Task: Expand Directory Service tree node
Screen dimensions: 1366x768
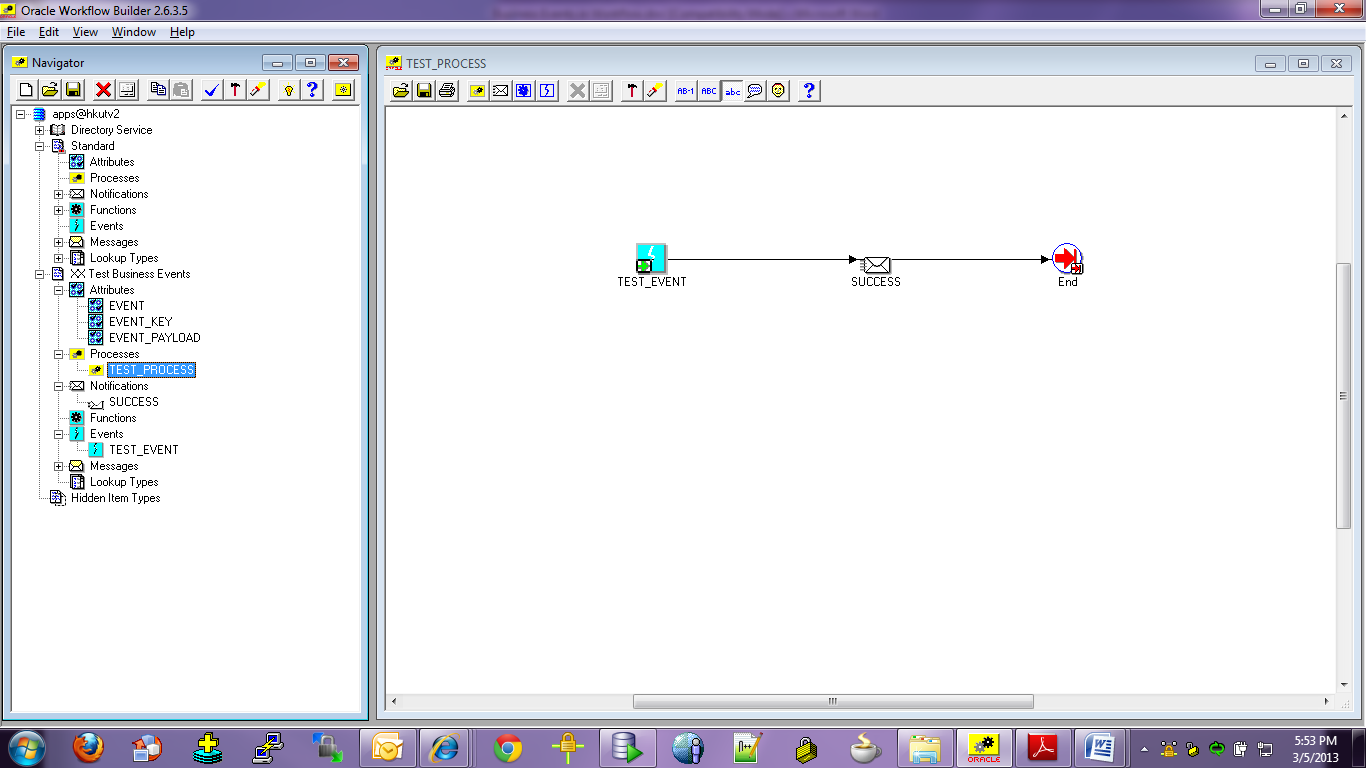Action: (40, 130)
